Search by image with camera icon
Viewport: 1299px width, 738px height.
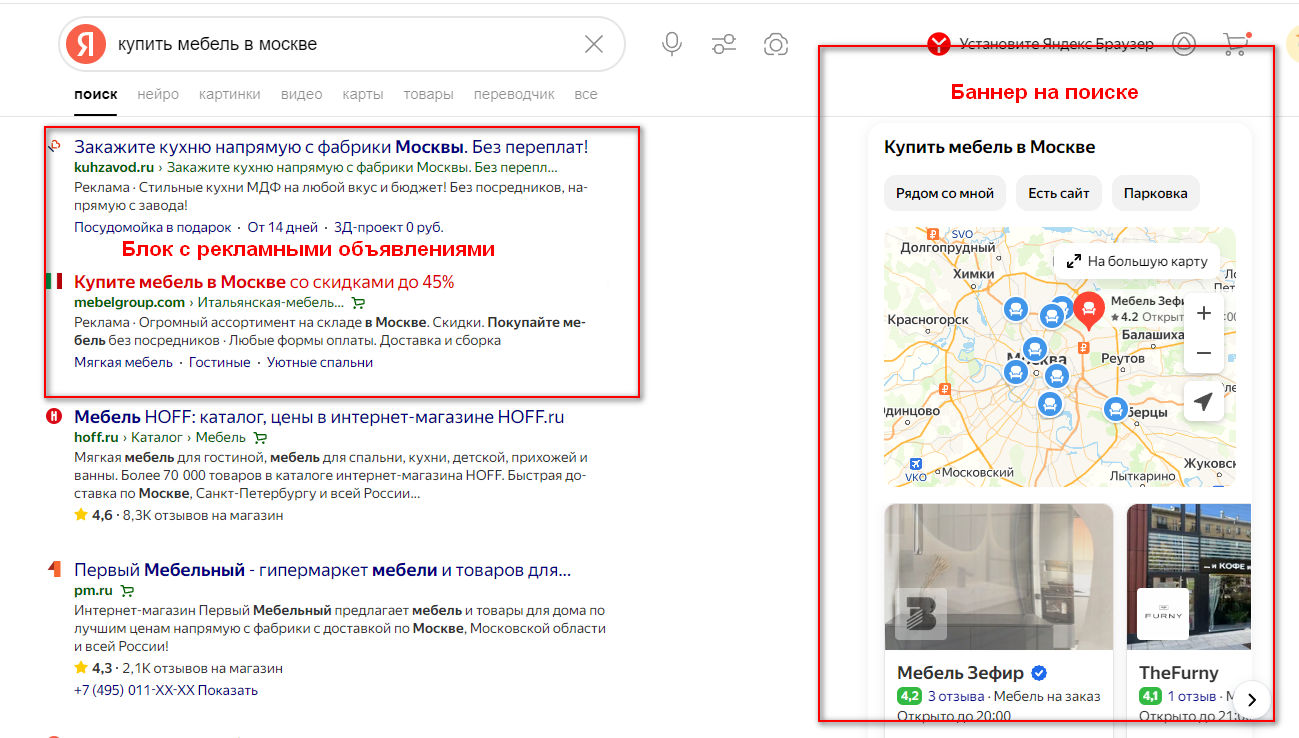tap(775, 44)
